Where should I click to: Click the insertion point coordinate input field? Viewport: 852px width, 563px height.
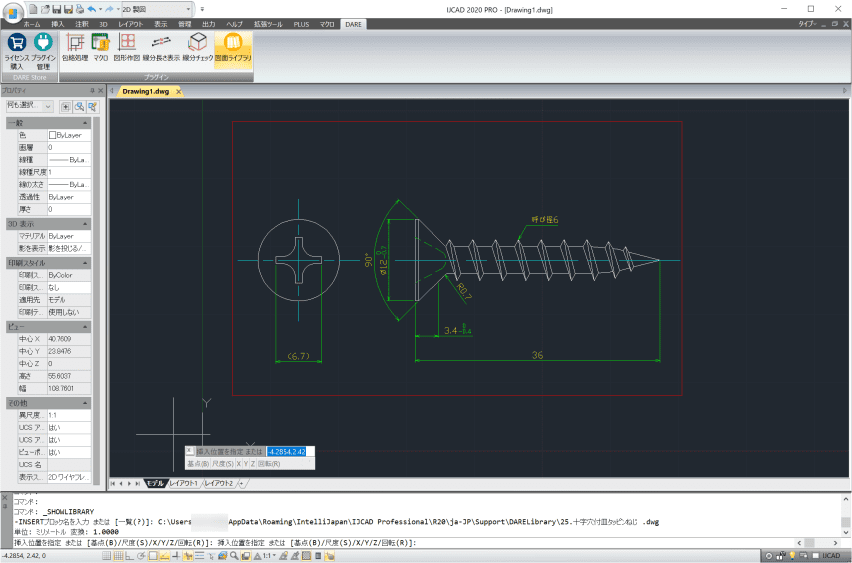tap(290, 452)
